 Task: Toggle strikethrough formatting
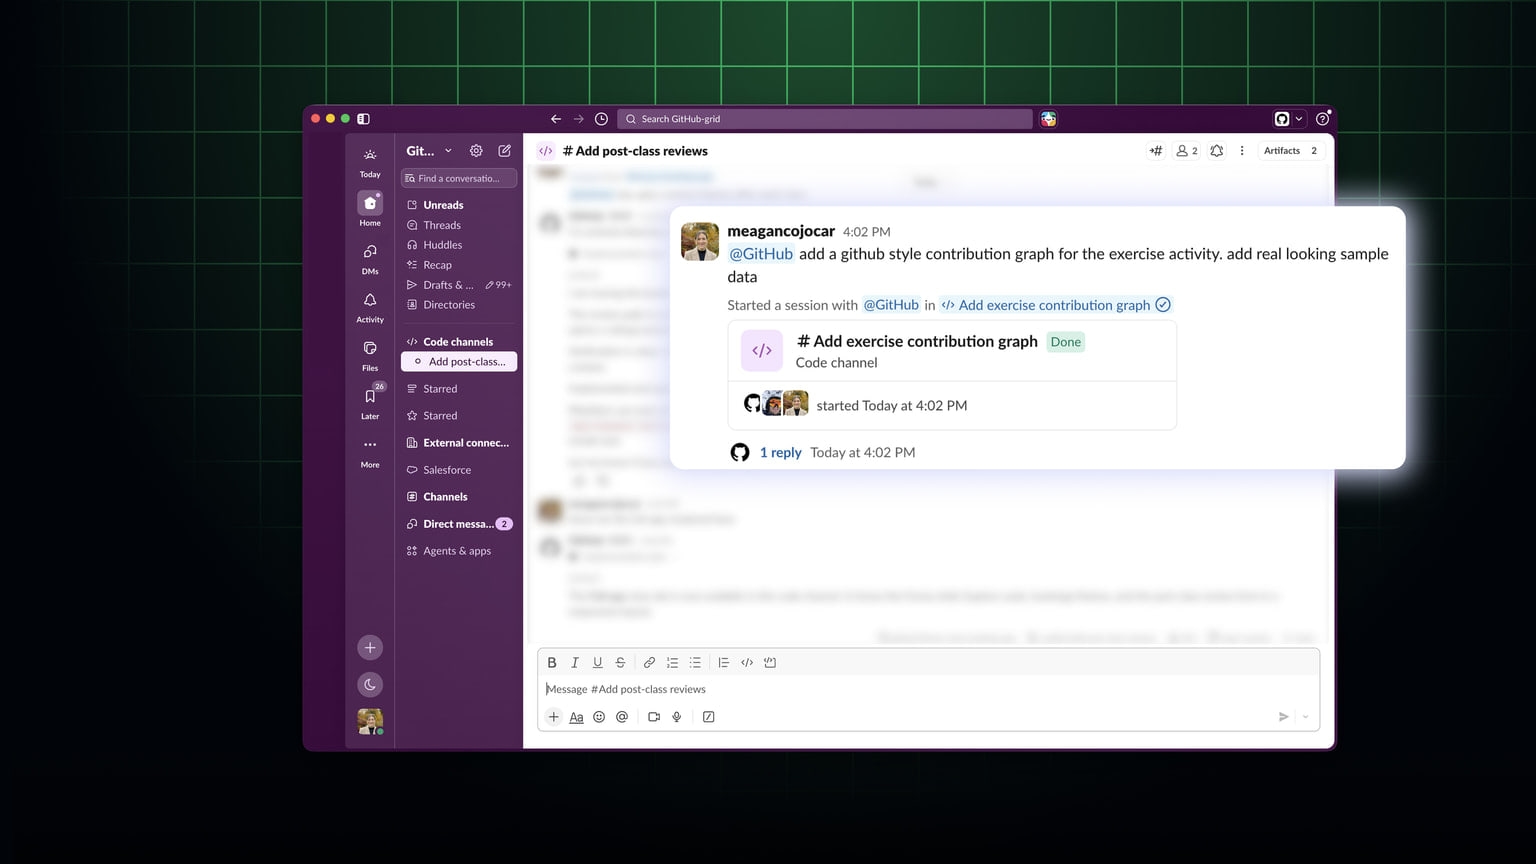[620, 662]
